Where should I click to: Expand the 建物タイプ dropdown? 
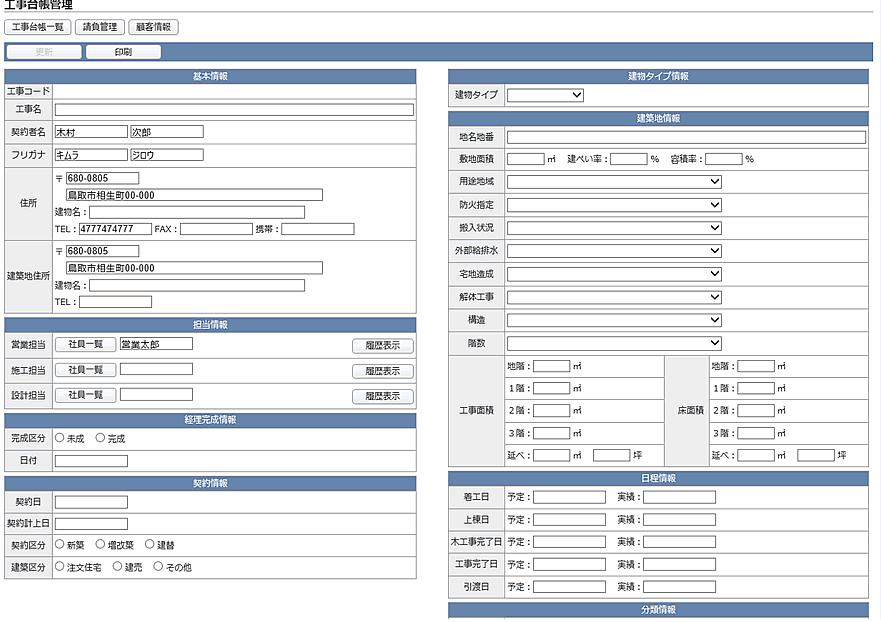point(545,95)
